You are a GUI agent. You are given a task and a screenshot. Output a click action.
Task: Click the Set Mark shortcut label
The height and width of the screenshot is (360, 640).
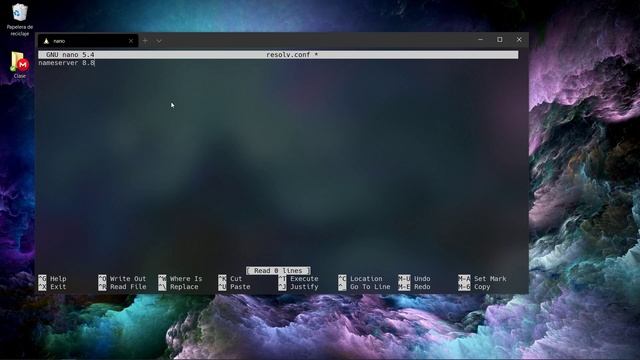point(490,279)
